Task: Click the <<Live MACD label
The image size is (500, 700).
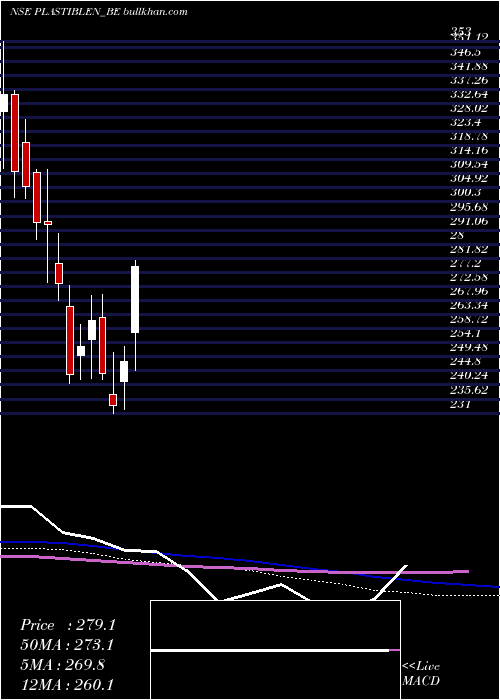Action: 421,674
